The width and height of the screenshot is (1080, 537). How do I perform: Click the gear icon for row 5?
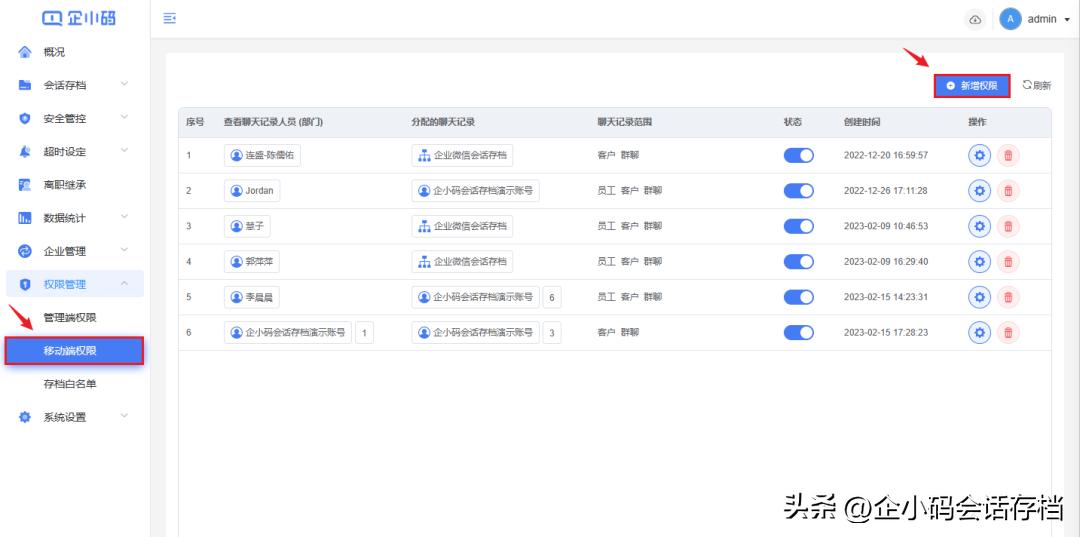pos(980,297)
